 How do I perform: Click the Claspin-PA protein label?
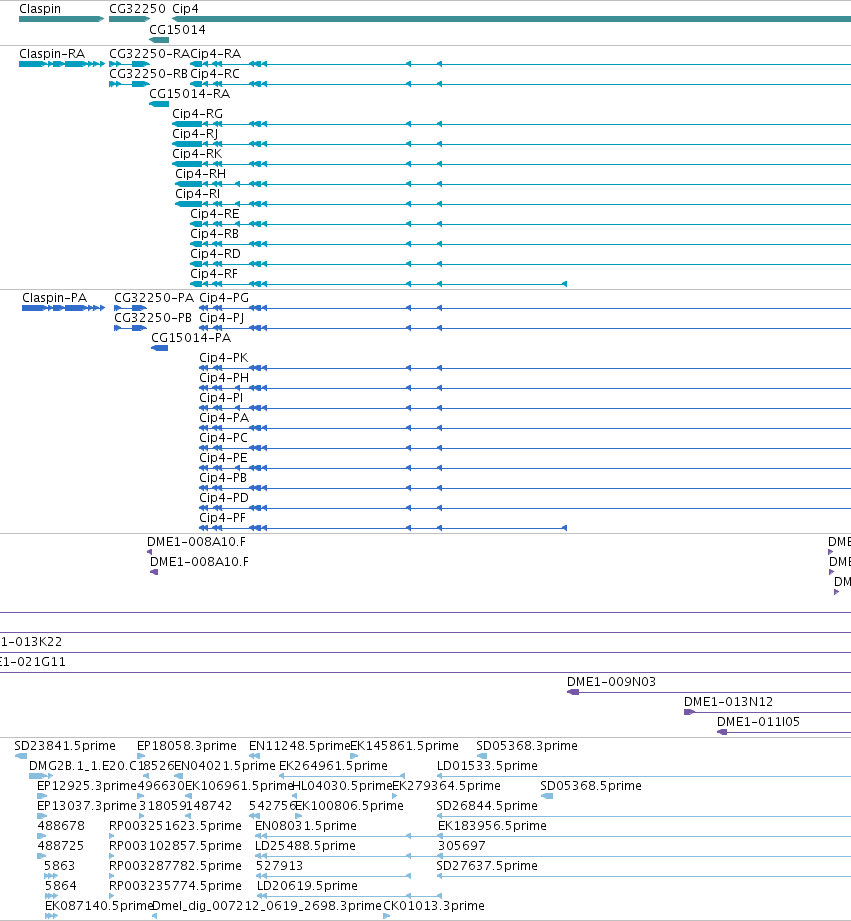(55, 298)
